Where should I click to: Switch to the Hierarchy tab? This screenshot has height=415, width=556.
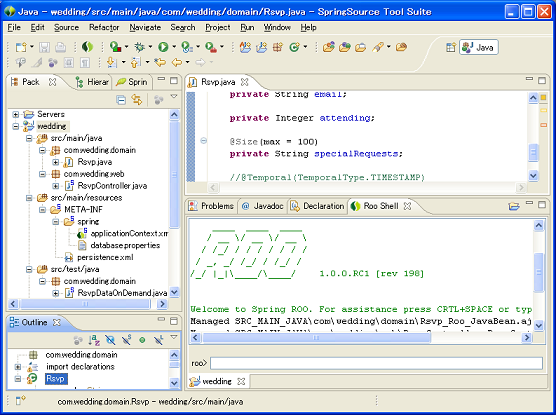pyautogui.click(x=92, y=82)
